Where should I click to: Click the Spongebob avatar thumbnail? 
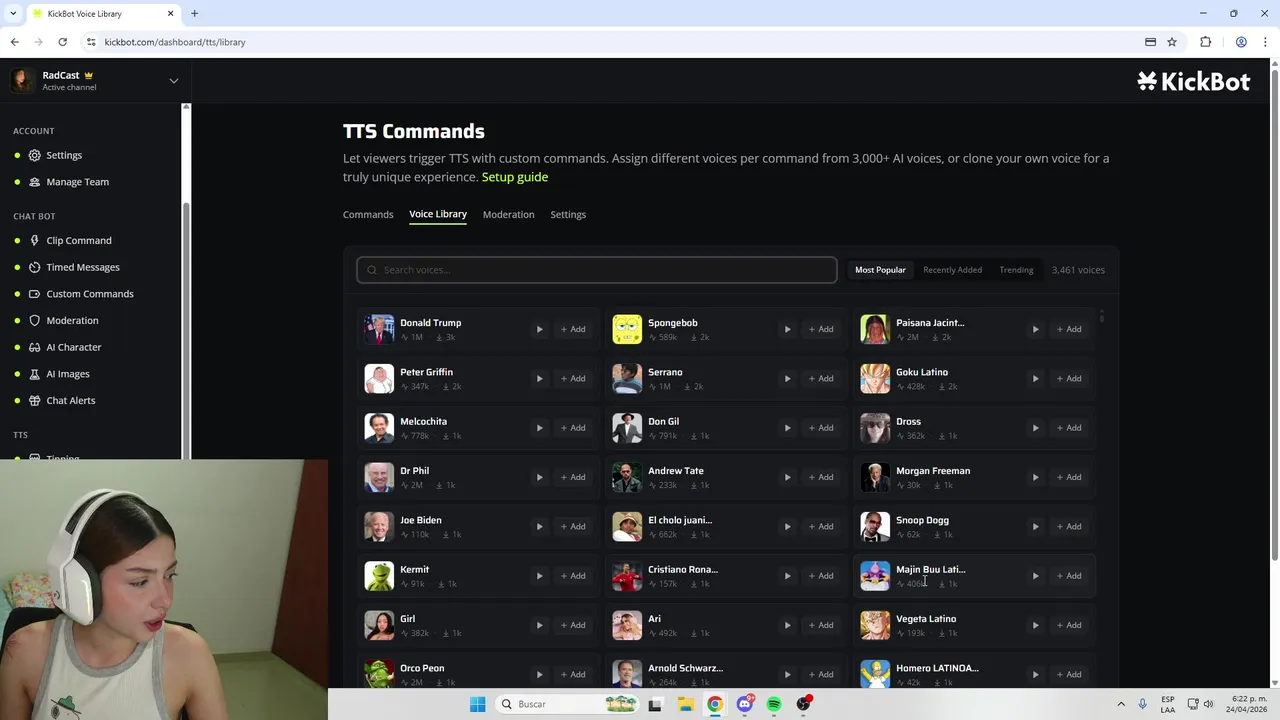point(627,329)
